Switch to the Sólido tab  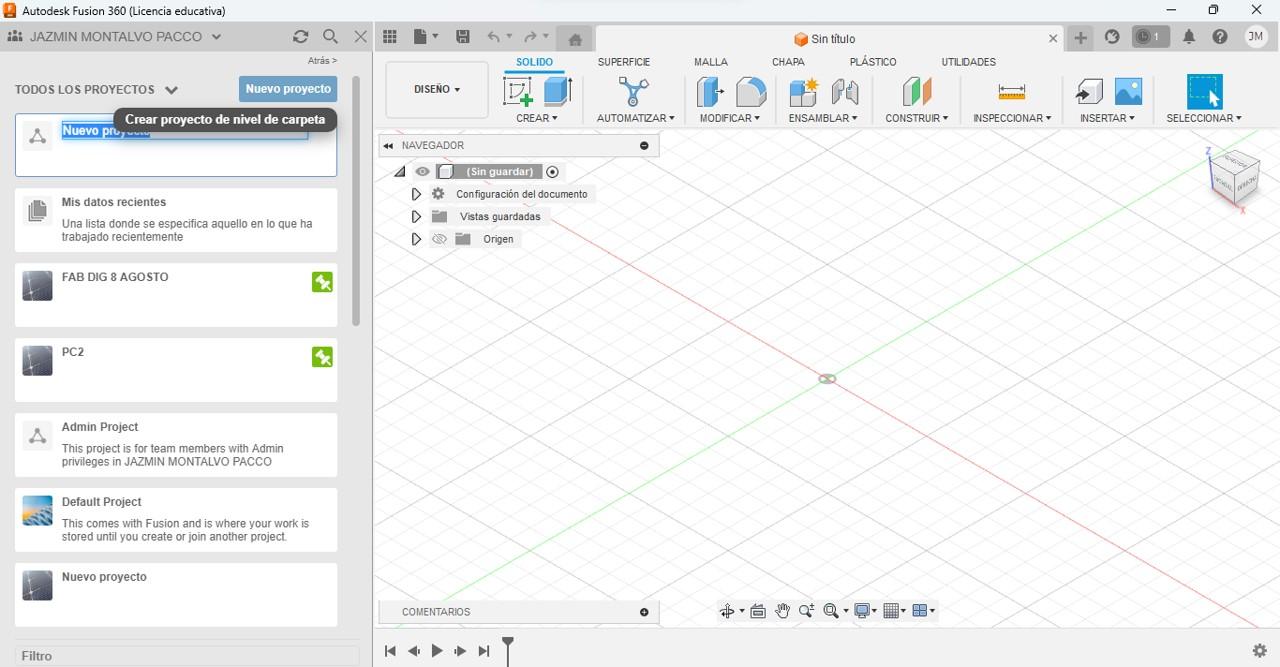534,62
